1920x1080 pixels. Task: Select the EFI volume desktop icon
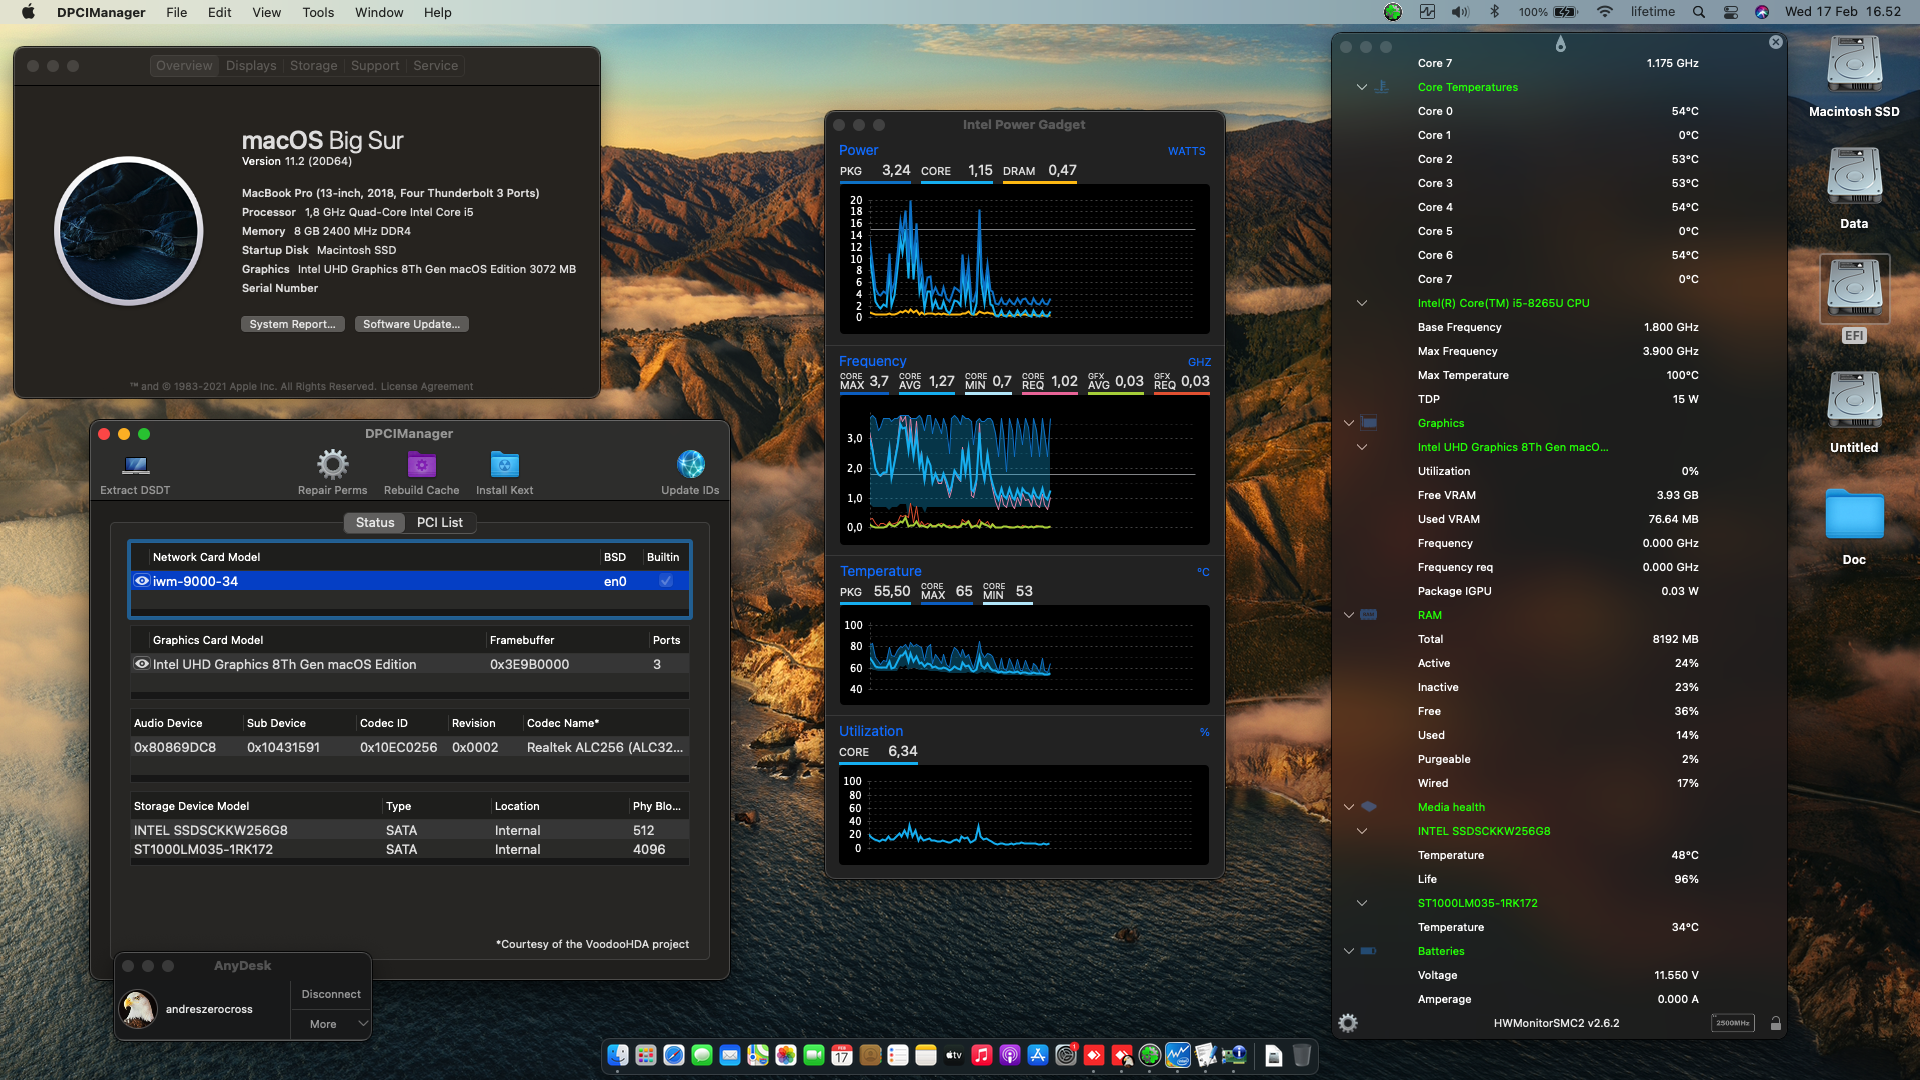click(1854, 290)
